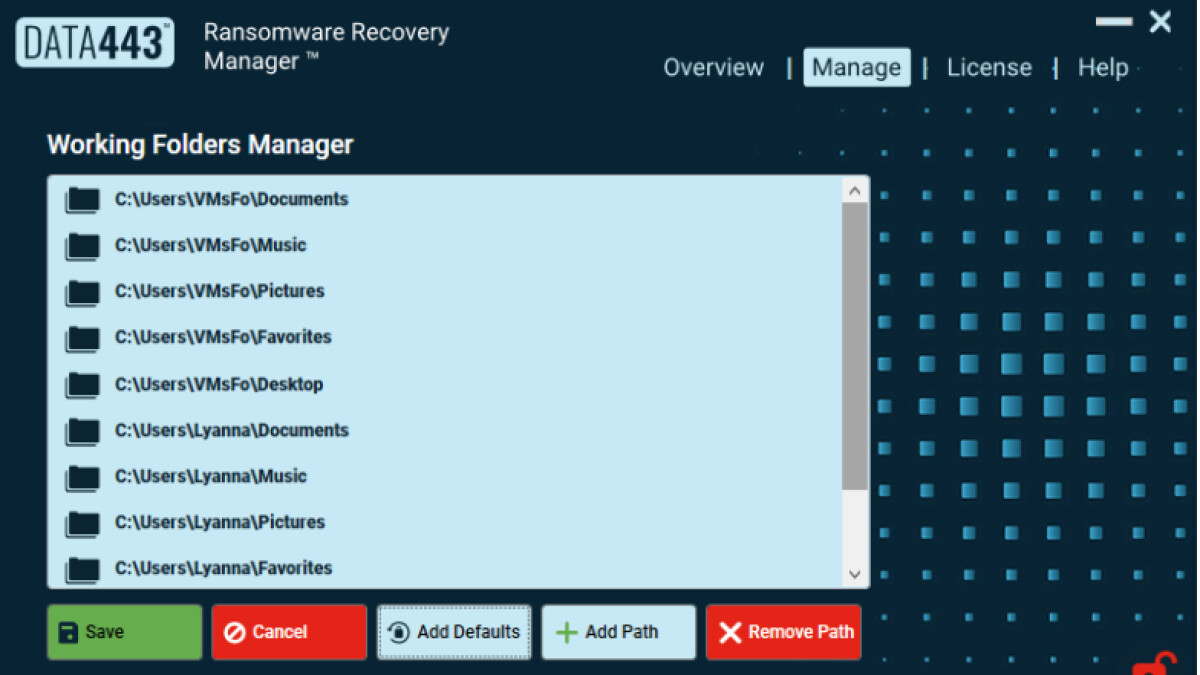Cancel the folder changes
Image resolution: width=1200 pixels, height=675 pixels.
[288, 631]
